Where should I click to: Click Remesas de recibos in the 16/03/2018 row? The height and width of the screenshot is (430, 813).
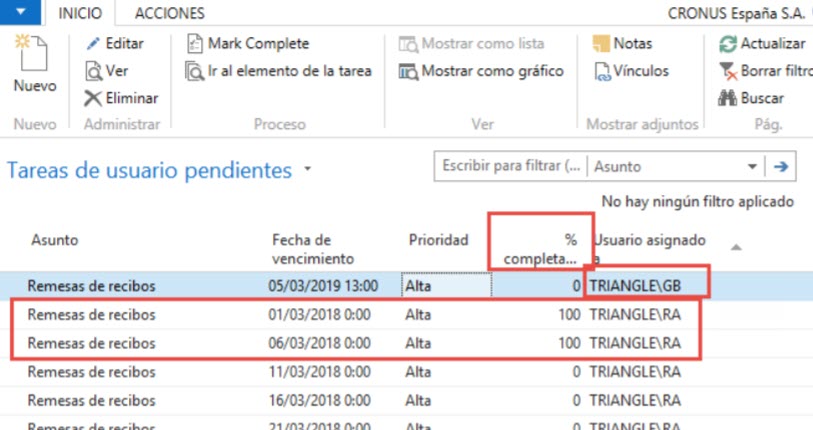[x=91, y=400]
